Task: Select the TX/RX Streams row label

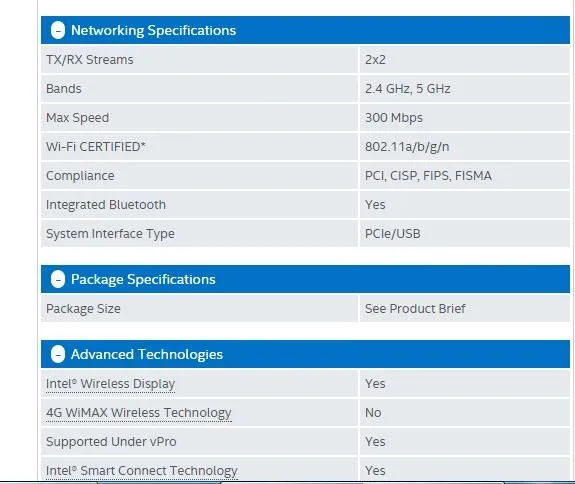Action: point(89,60)
